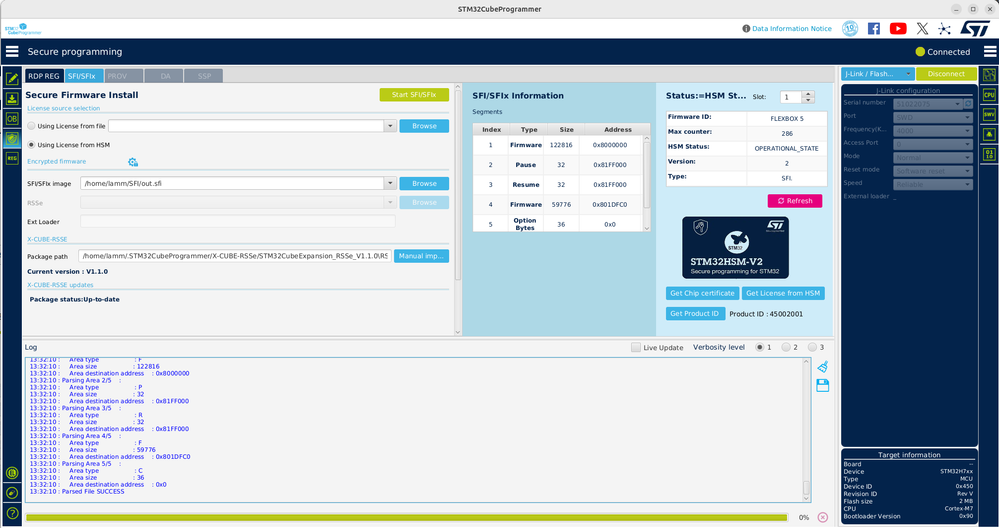Open the ST logo website link
This screenshot has height=528, width=999.
pyautogui.click(x=975, y=29)
